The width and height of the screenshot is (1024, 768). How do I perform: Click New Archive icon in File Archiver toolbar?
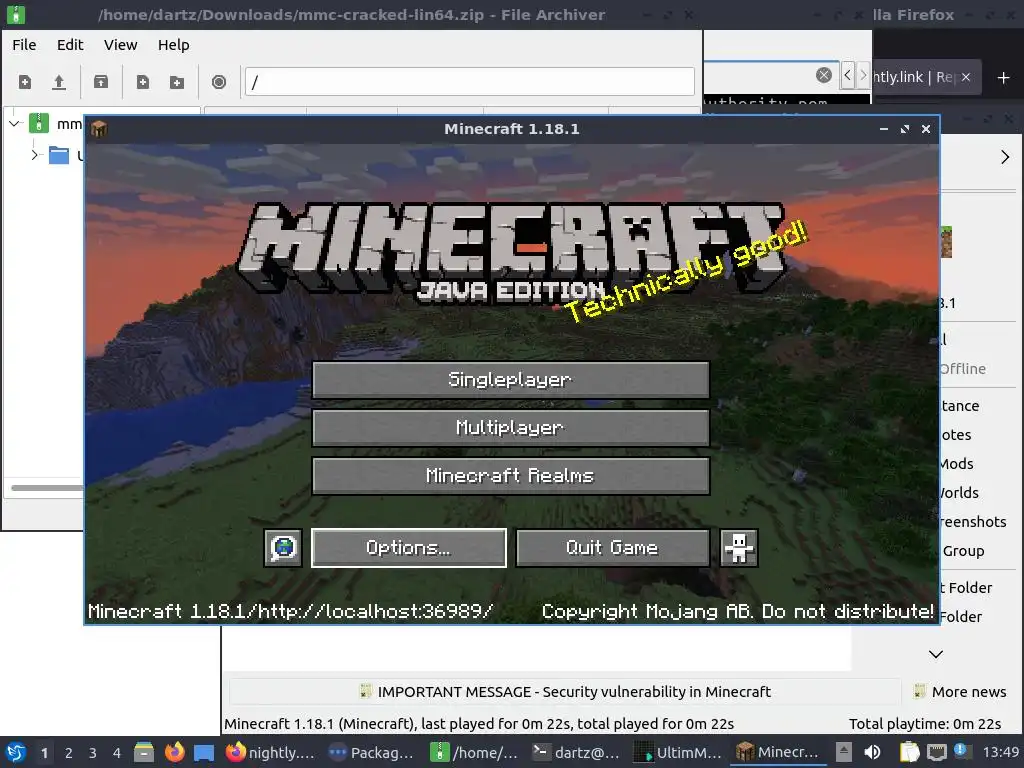point(25,82)
